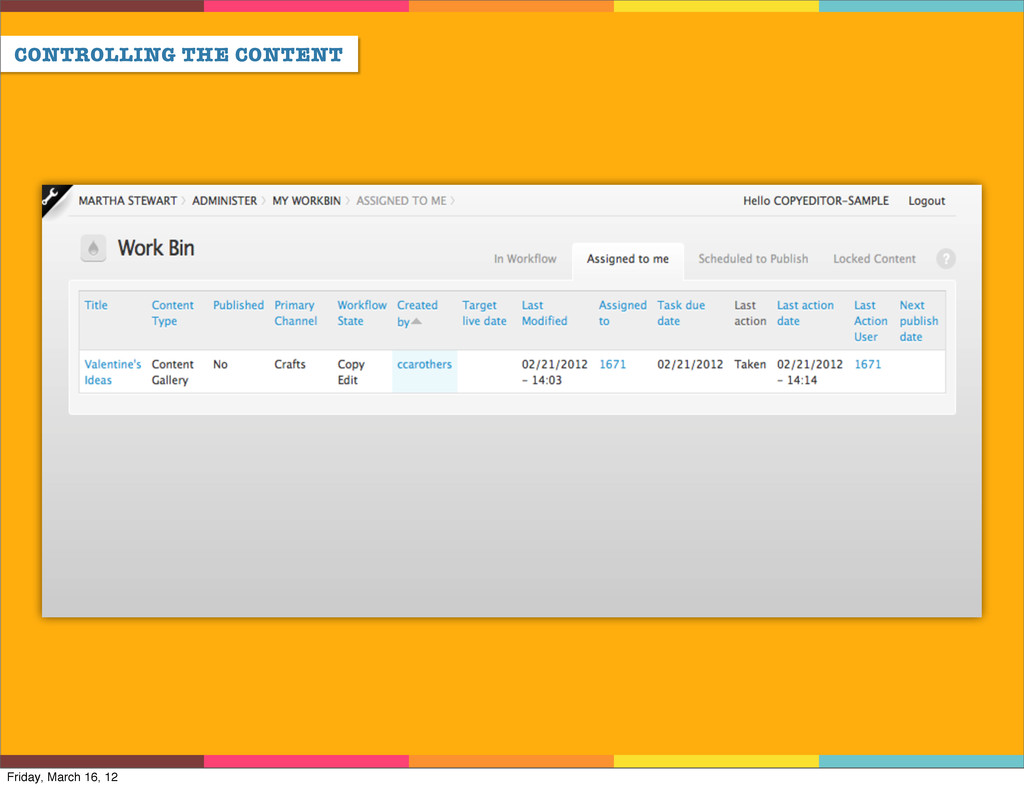1024x788 pixels.
Task: Click the Controlling the Content slide title
Action: pos(178,54)
